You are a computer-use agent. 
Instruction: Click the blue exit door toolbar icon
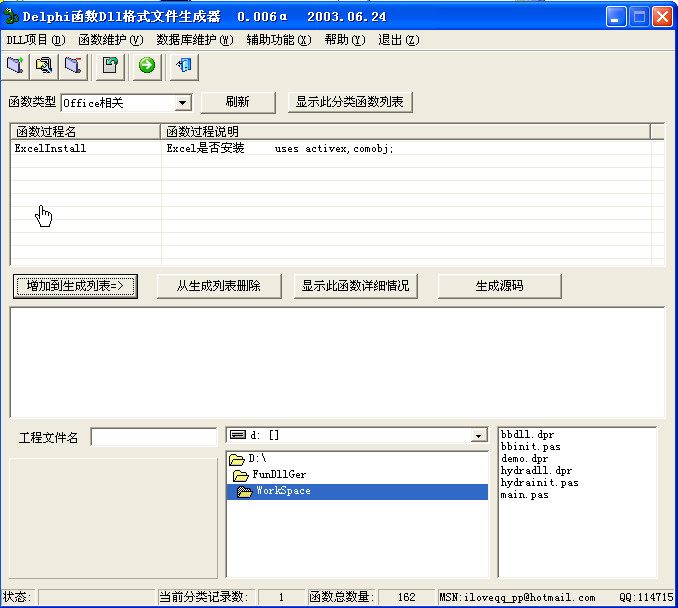184,66
